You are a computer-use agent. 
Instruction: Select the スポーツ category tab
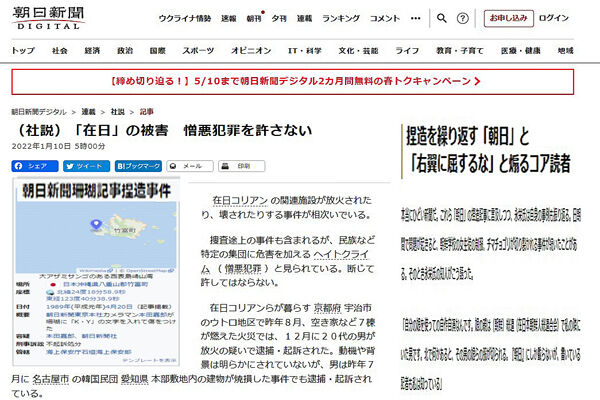click(198, 51)
